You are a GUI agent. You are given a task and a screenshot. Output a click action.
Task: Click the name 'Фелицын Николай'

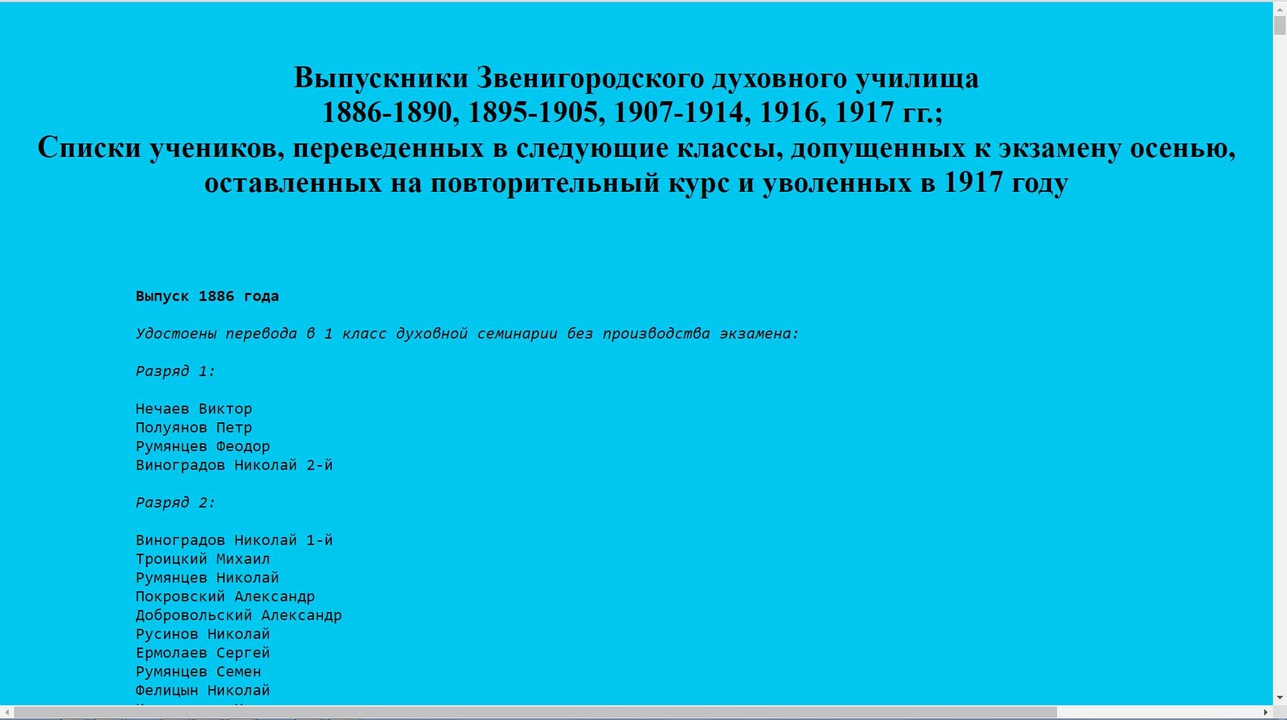pos(202,691)
